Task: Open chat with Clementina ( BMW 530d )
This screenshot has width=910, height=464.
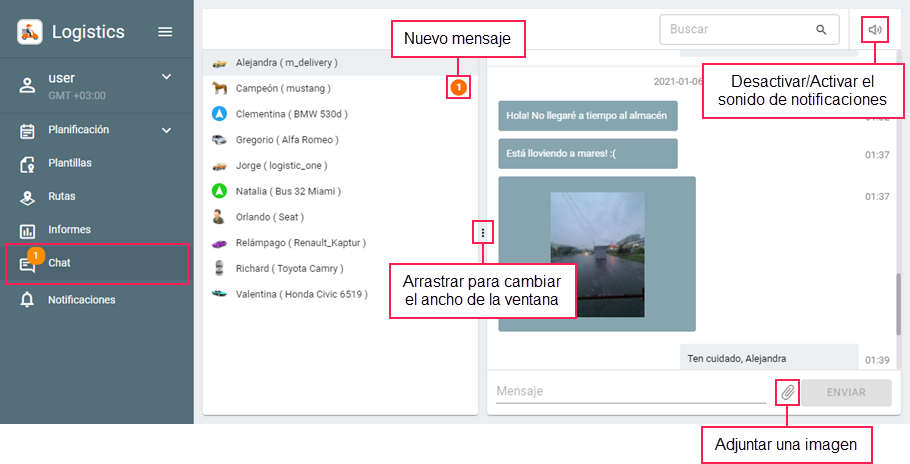Action: [x=340, y=114]
